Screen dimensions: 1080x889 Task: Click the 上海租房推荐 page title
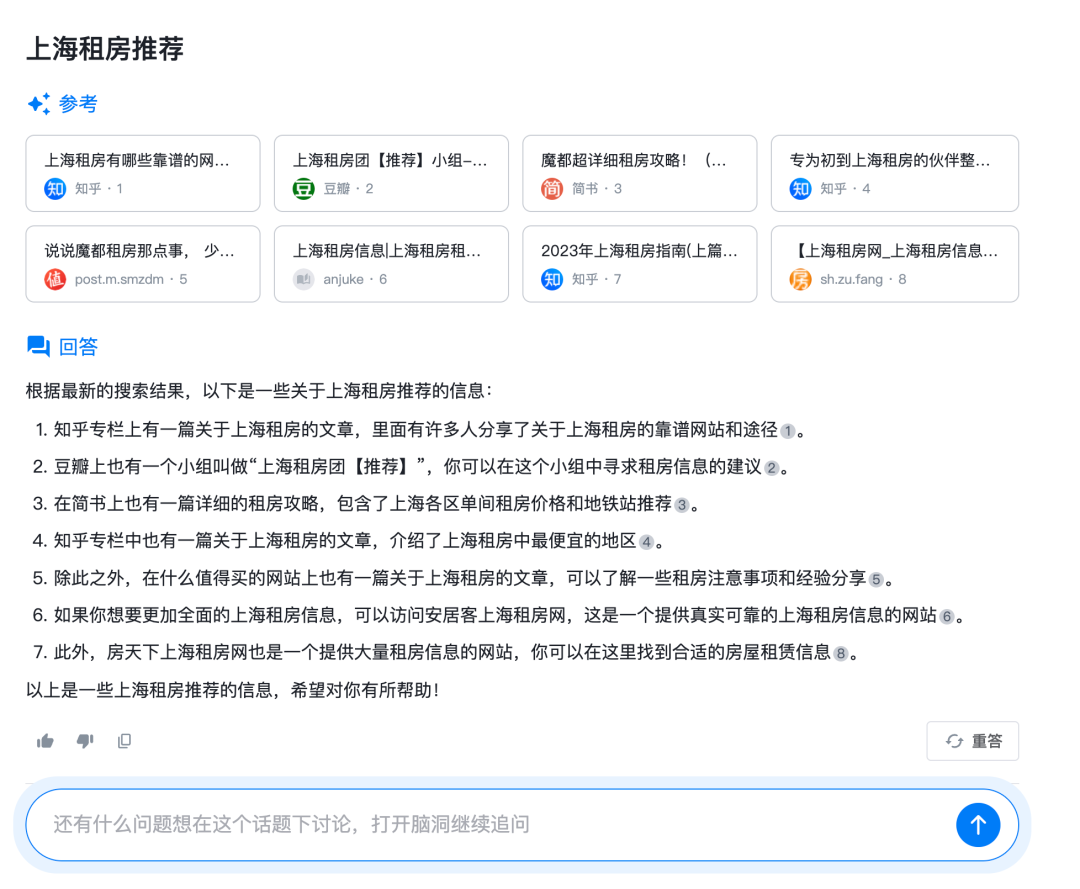(105, 49)
